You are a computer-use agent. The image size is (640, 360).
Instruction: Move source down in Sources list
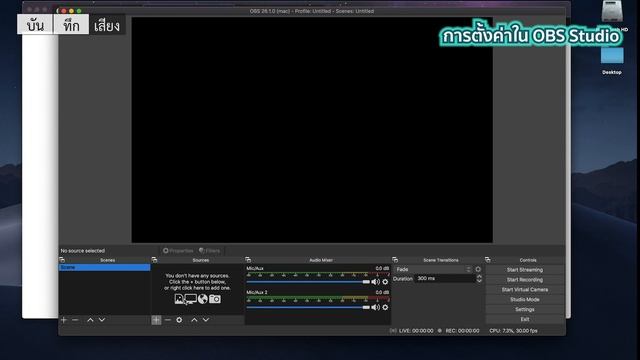[206, 320]
